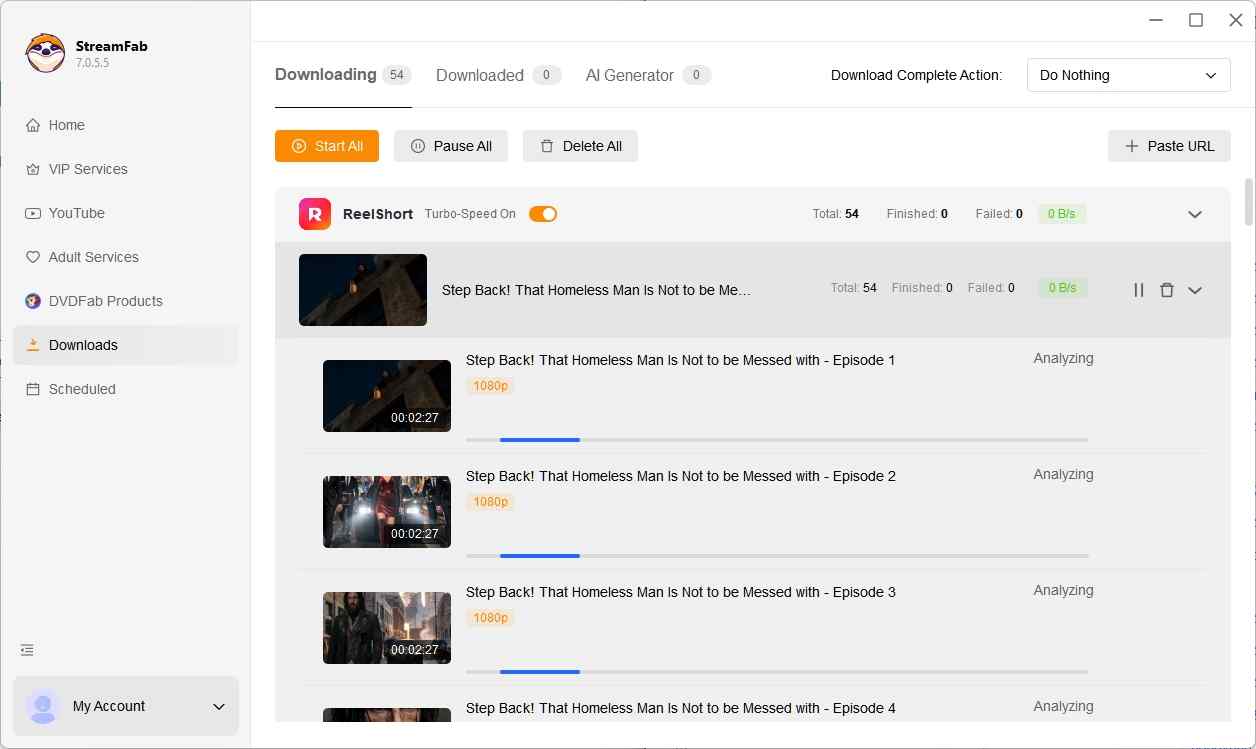Click Analyzing status of Episode 2
Viewport: 1256px width, 749px height.
pyautogui.click(x=1063, y=474)
